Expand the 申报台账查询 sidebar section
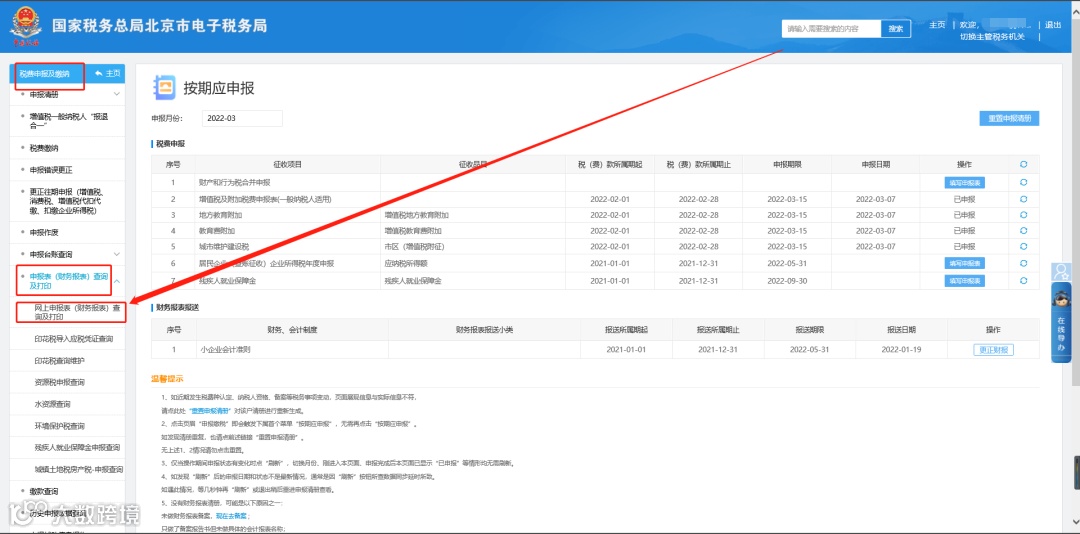 [x=116, y=254]
